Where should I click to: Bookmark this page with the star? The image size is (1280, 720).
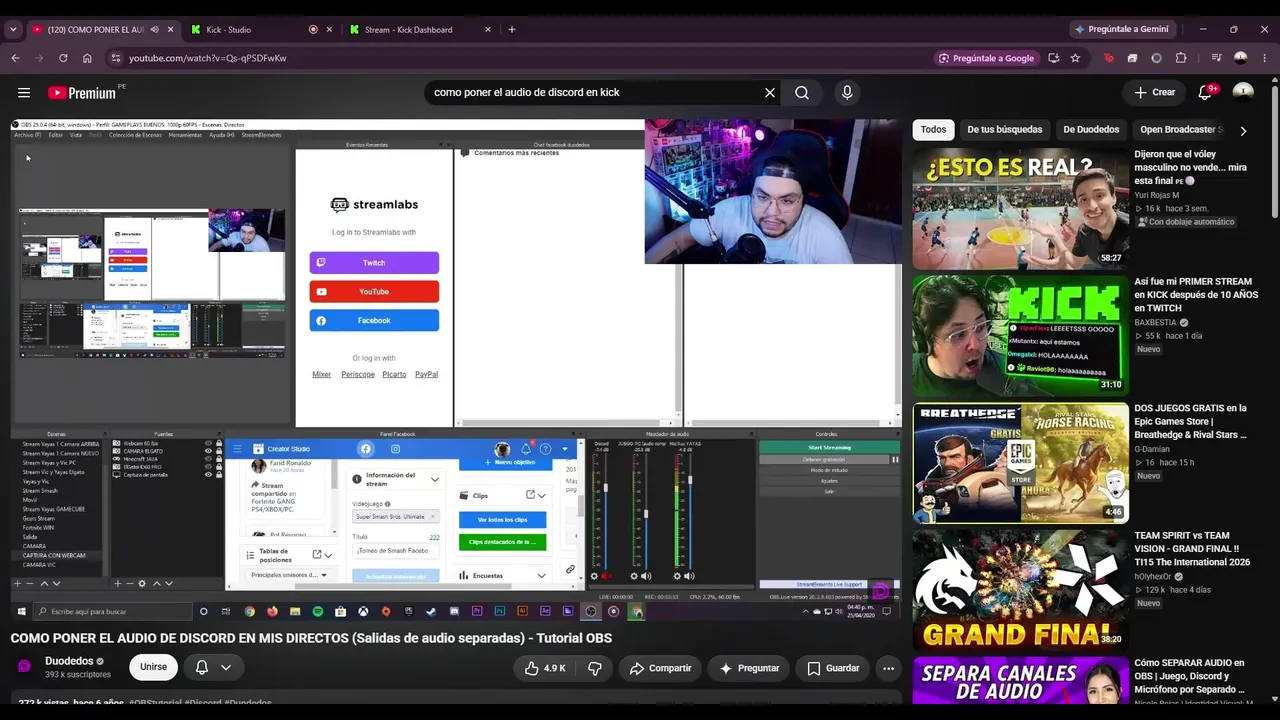click(1075, 58)
